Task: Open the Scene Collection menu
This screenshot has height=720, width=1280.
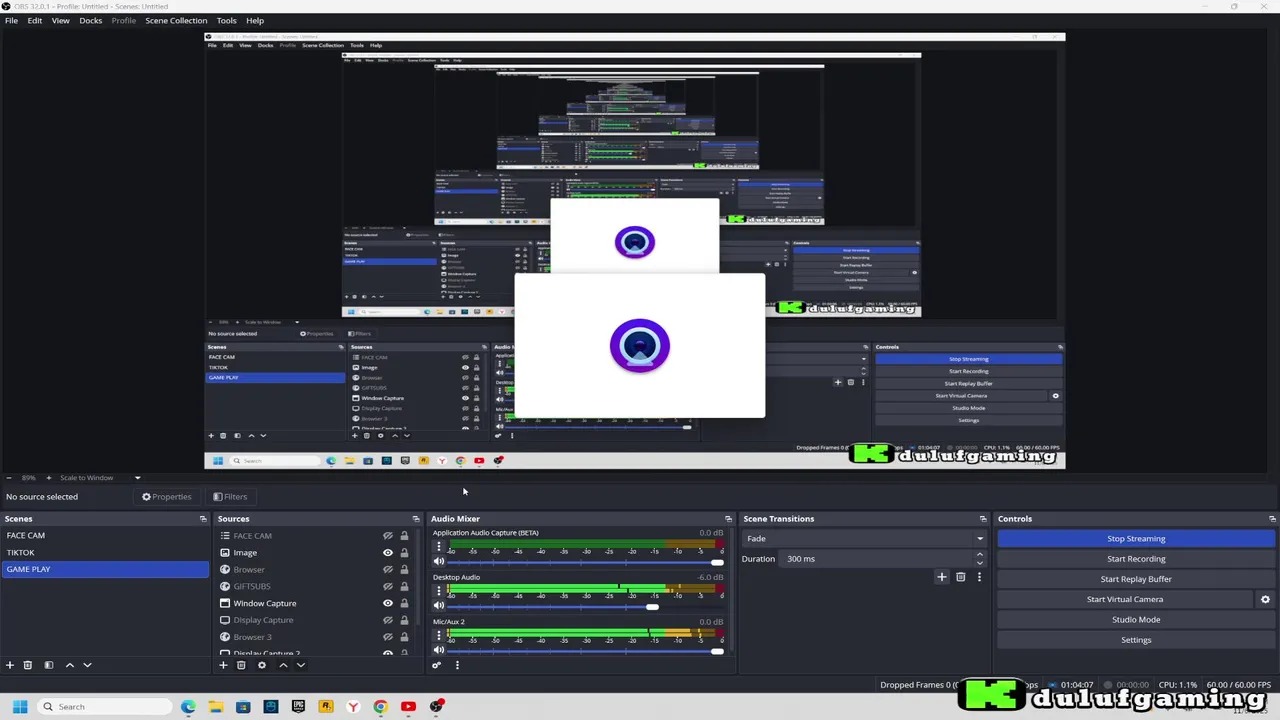Action: click(176, 20)
